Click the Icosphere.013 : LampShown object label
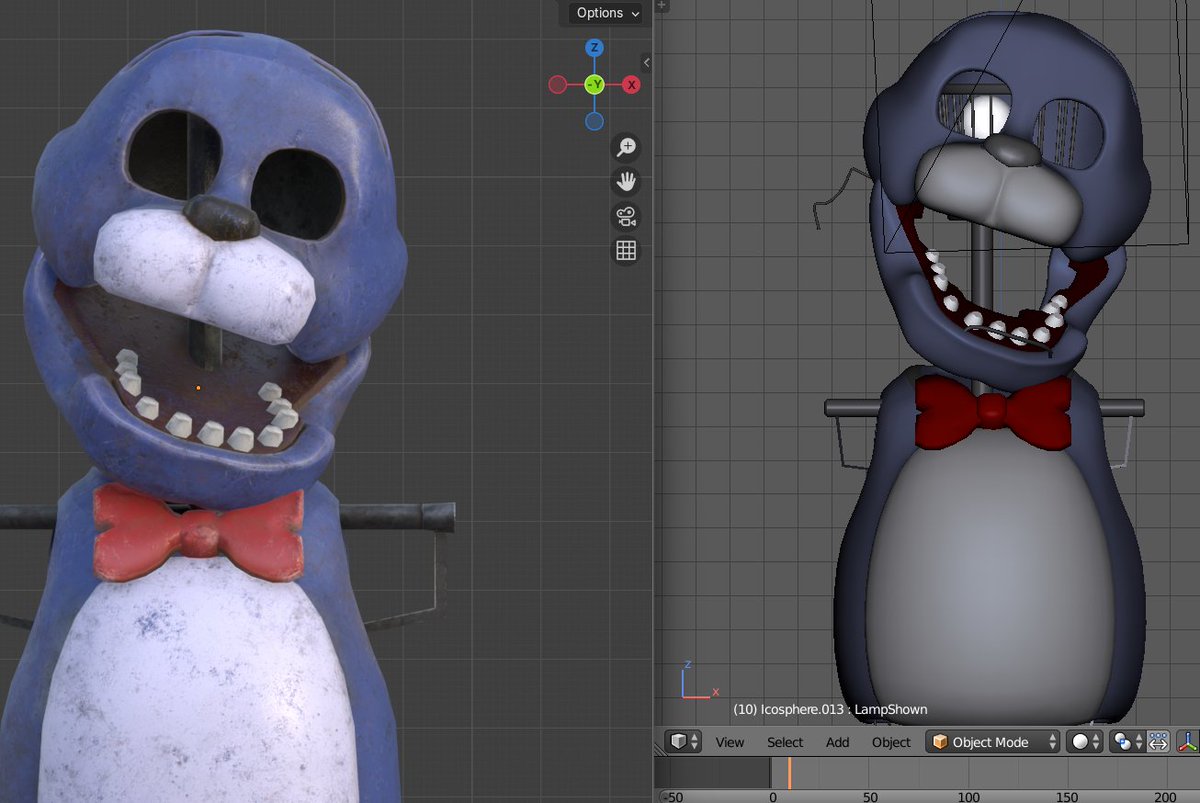This screenshot has height=803, width=1200. (830, 709)
